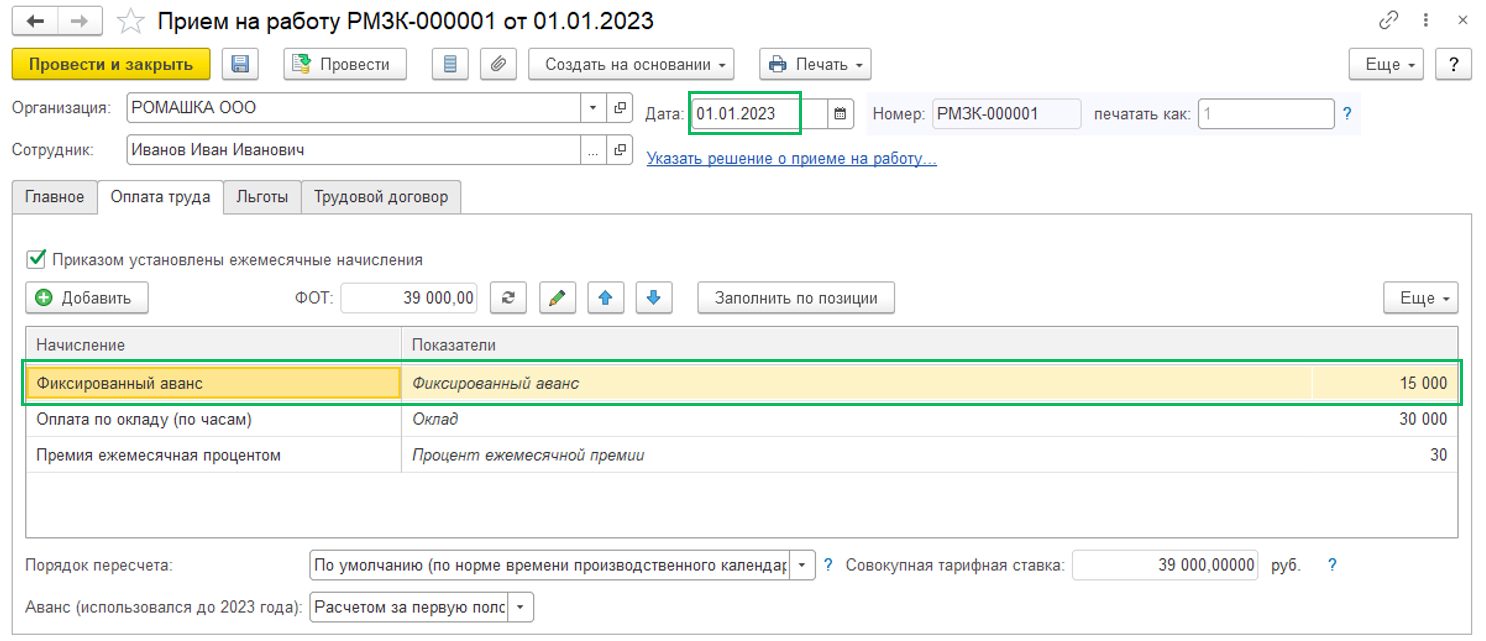Open the Трудовой договор tab
Screen dimensions: 1486x641
tap(381, 197)
